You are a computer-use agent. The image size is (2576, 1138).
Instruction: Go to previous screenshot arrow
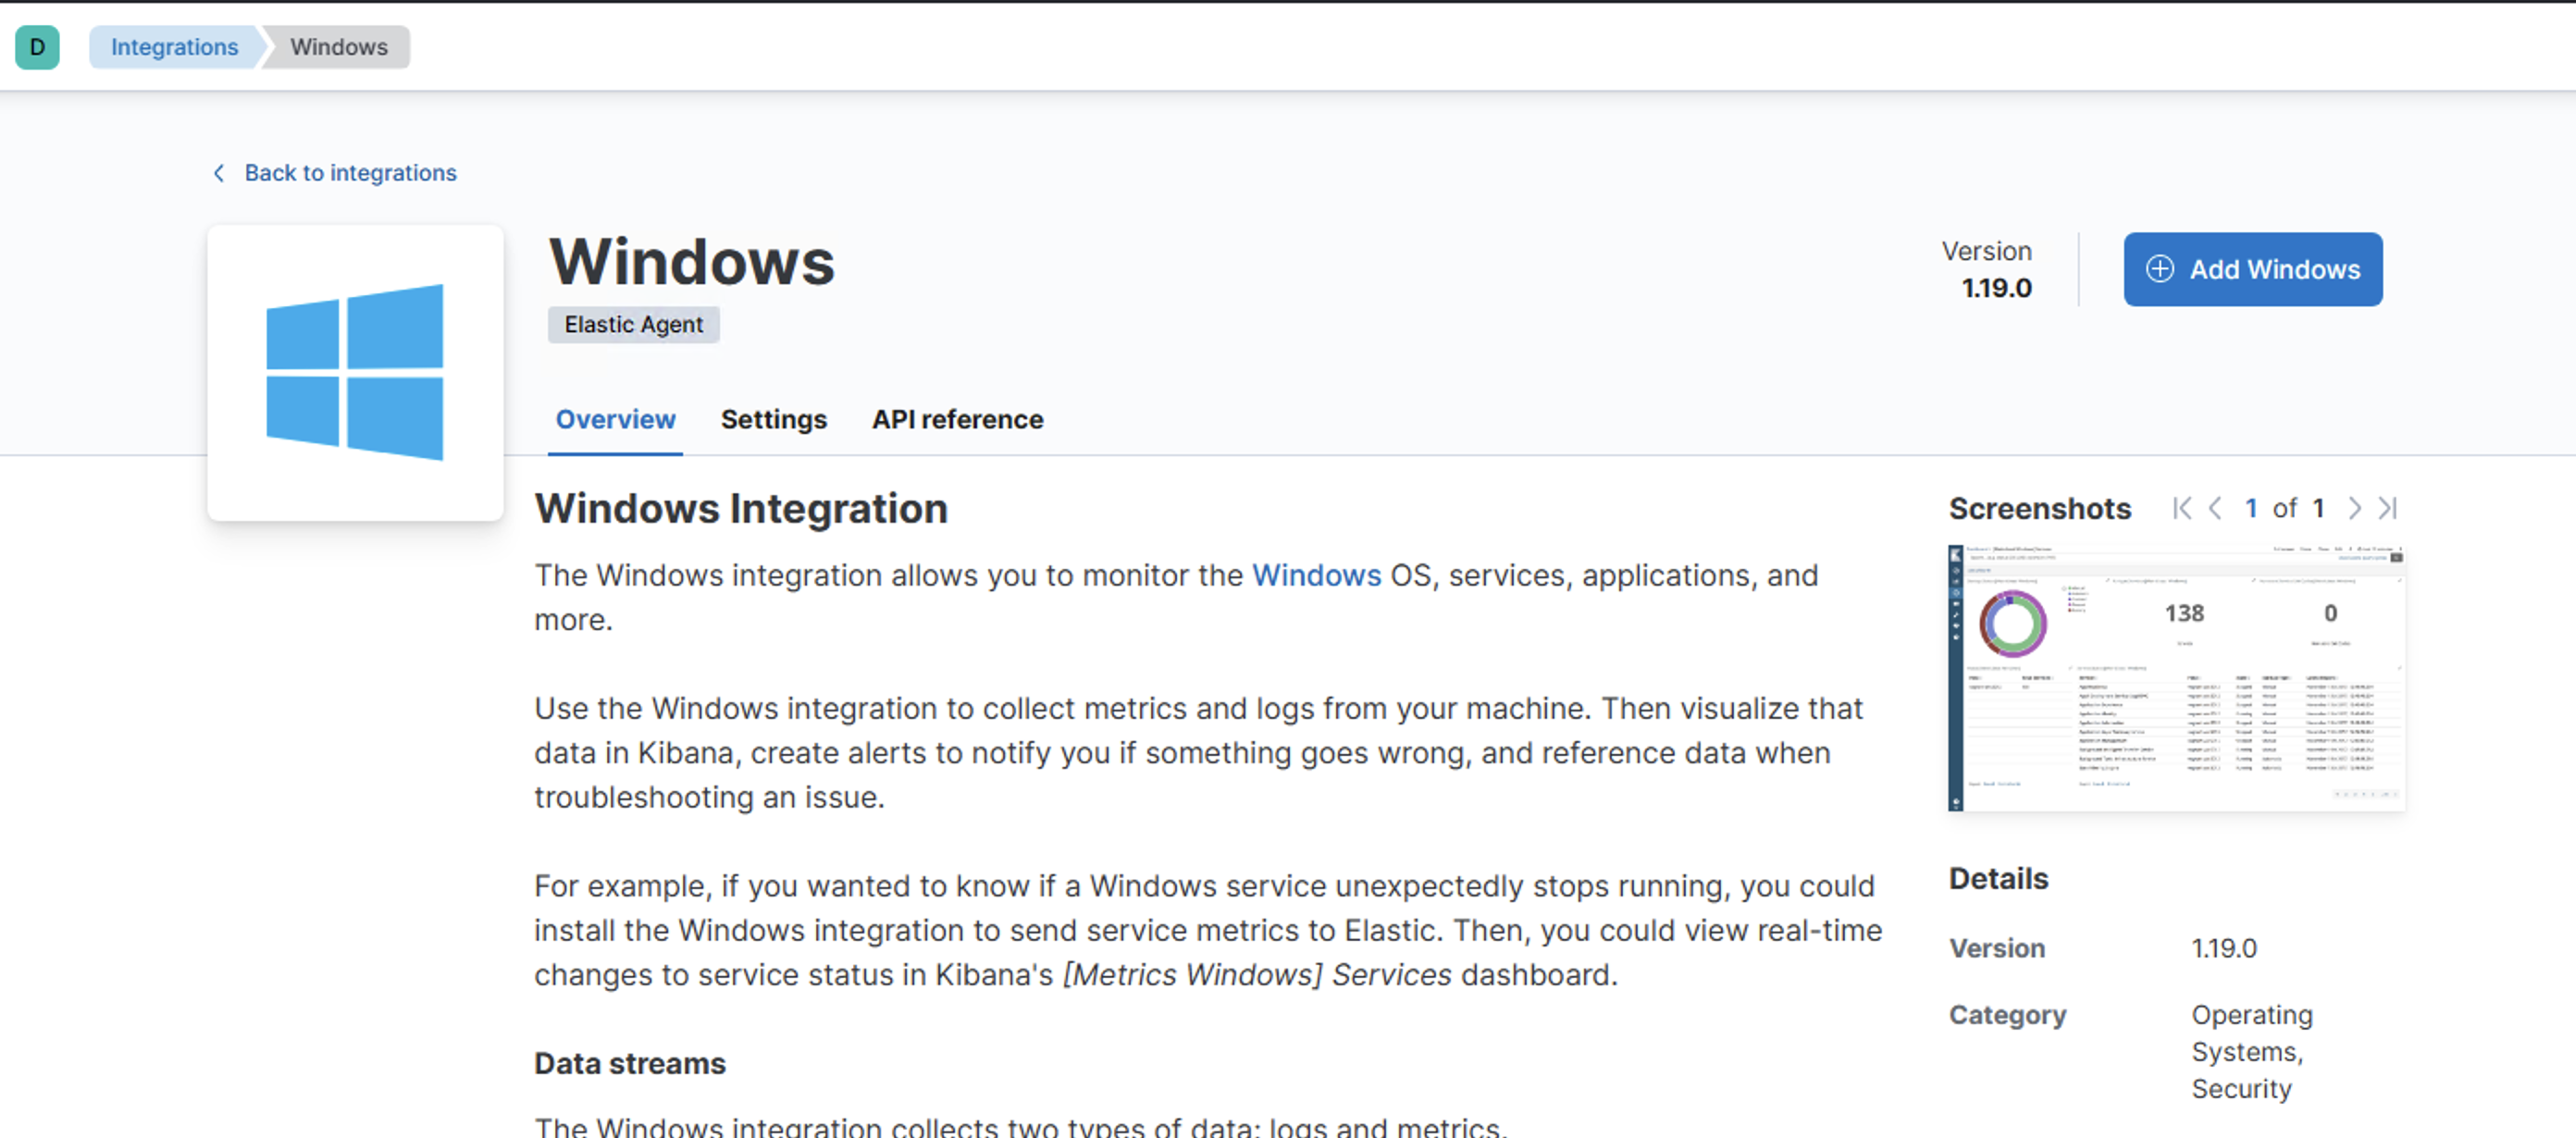coord(2215,508)
